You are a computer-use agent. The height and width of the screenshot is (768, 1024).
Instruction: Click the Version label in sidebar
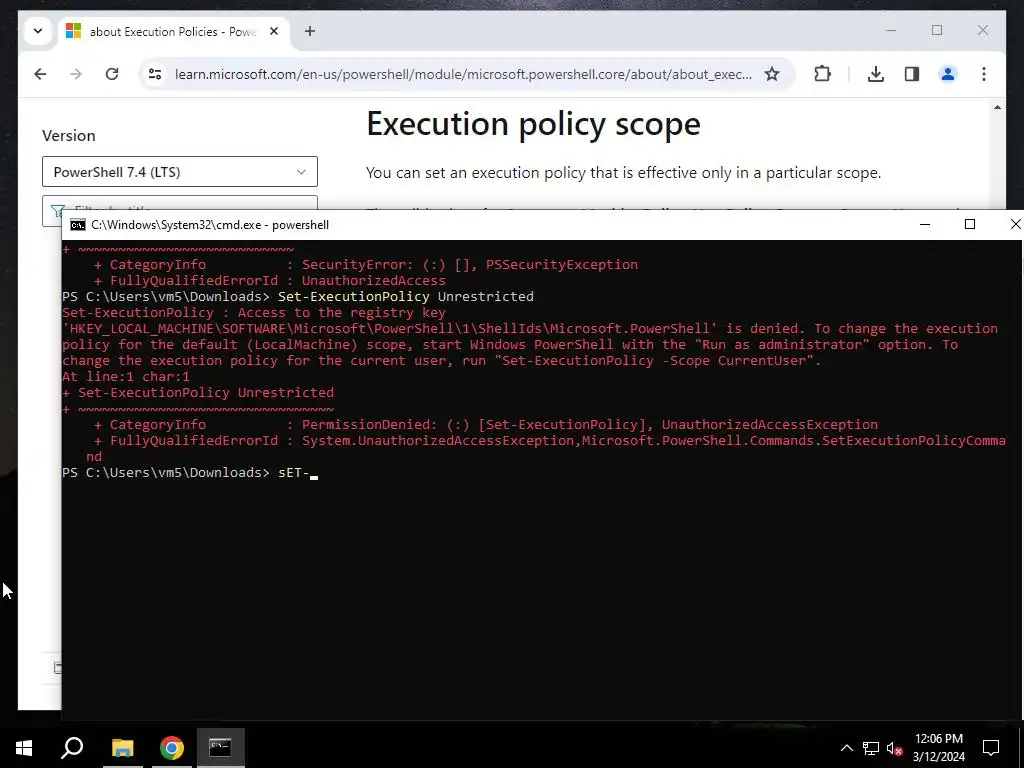pyautogui.click(x=69, y=135)
